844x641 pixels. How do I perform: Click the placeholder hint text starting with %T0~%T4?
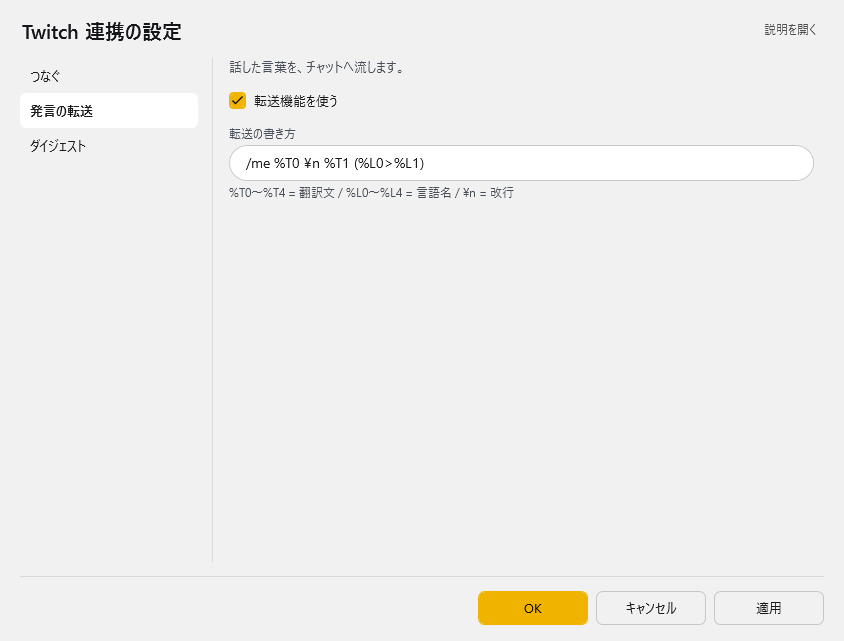[x=371, y=193]
